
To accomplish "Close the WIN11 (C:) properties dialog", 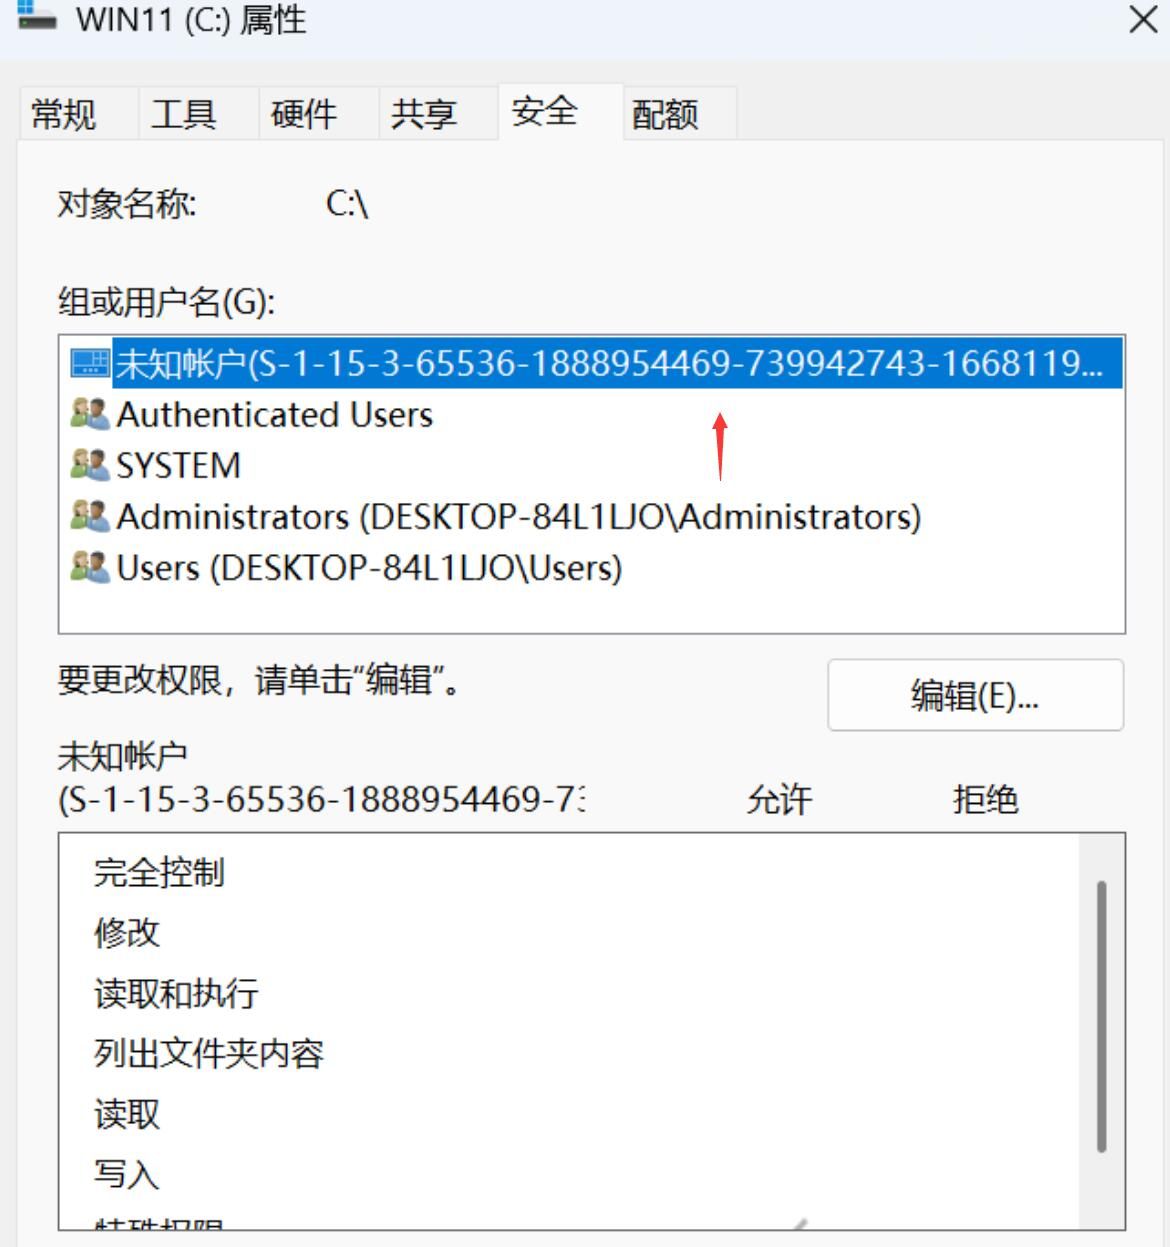I will (x=1143, y=19).
